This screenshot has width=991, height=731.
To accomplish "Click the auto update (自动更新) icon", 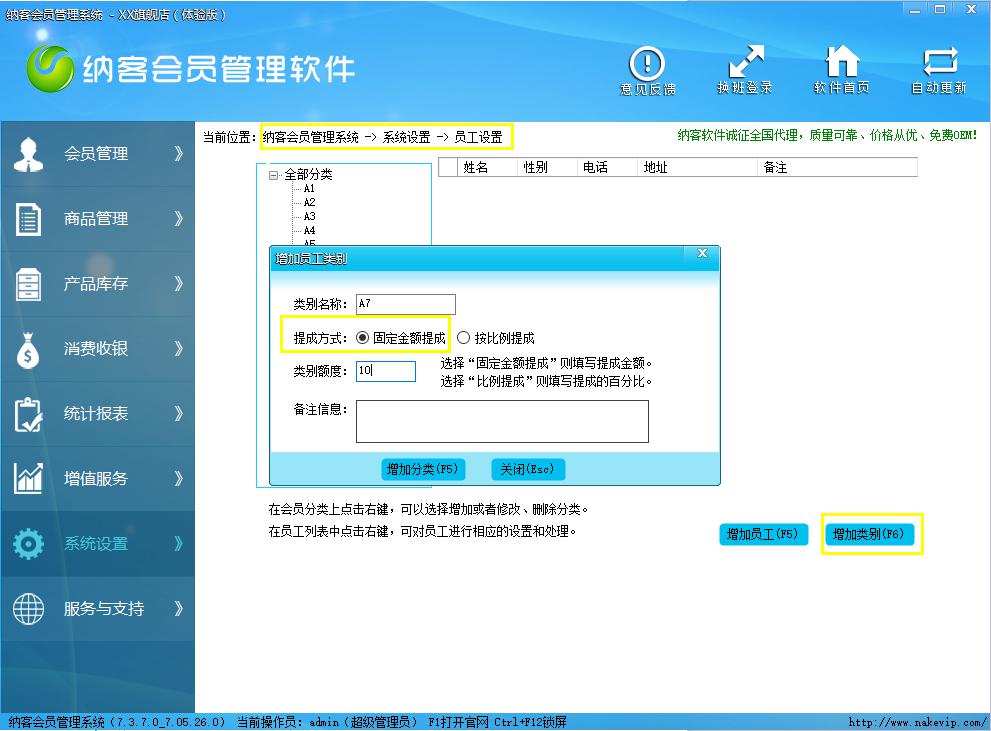I will tap(939, 65).
